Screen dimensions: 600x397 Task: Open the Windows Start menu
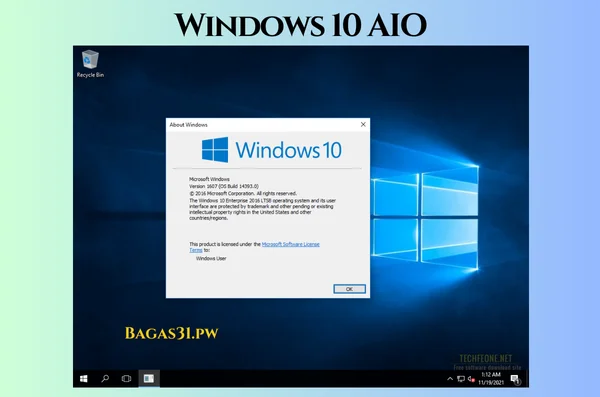(x=83, y=379)
